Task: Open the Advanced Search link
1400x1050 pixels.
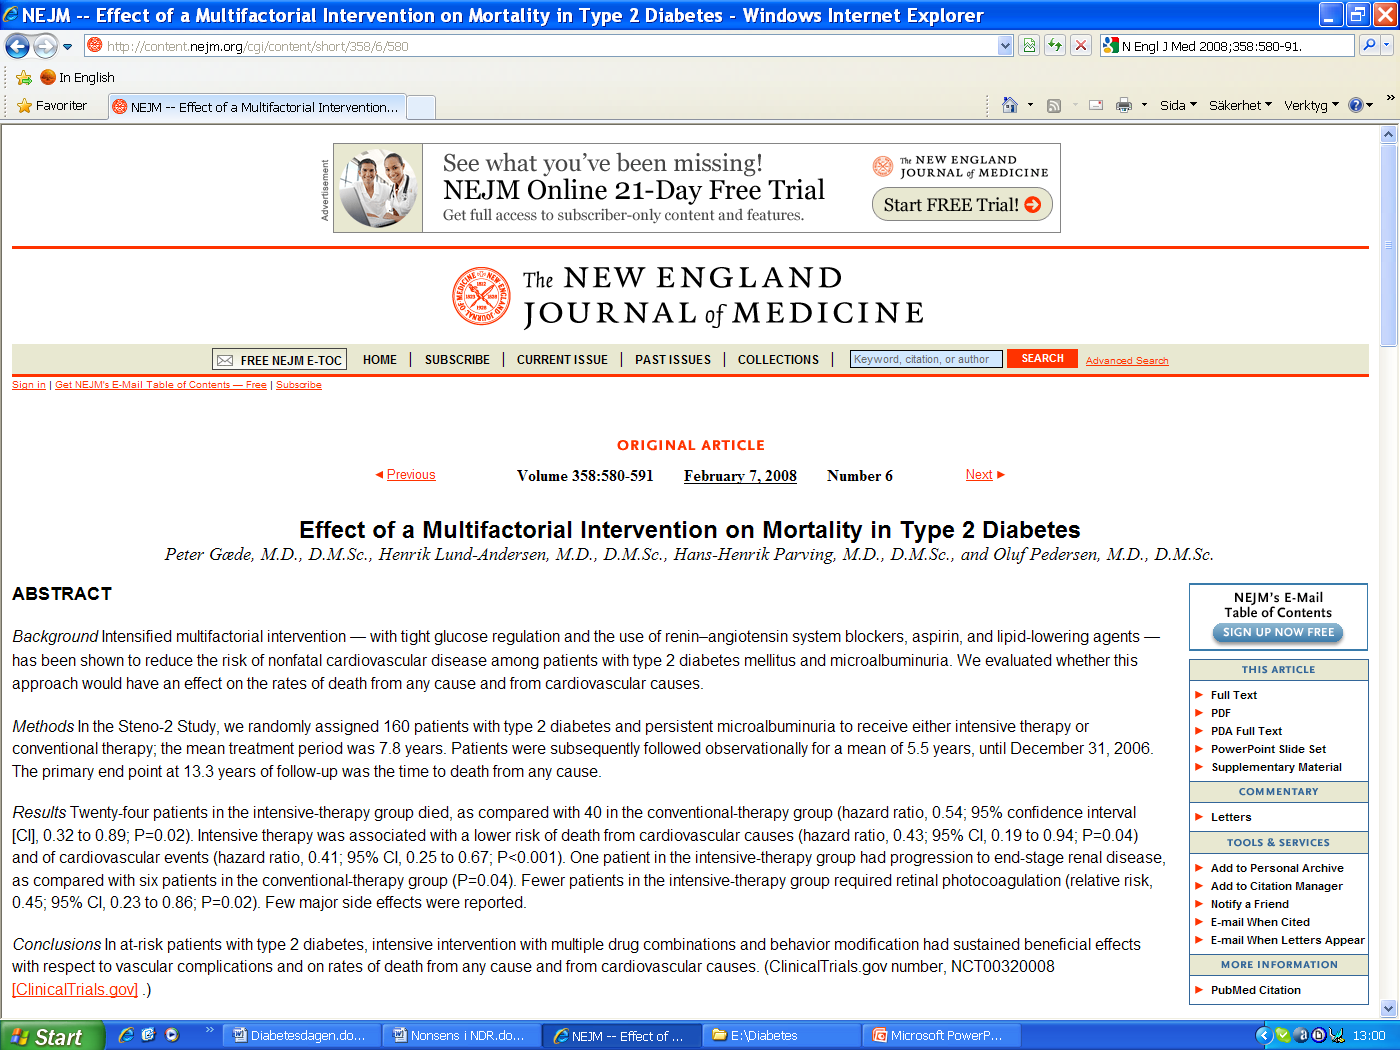Action: (x=1127, y=361)
